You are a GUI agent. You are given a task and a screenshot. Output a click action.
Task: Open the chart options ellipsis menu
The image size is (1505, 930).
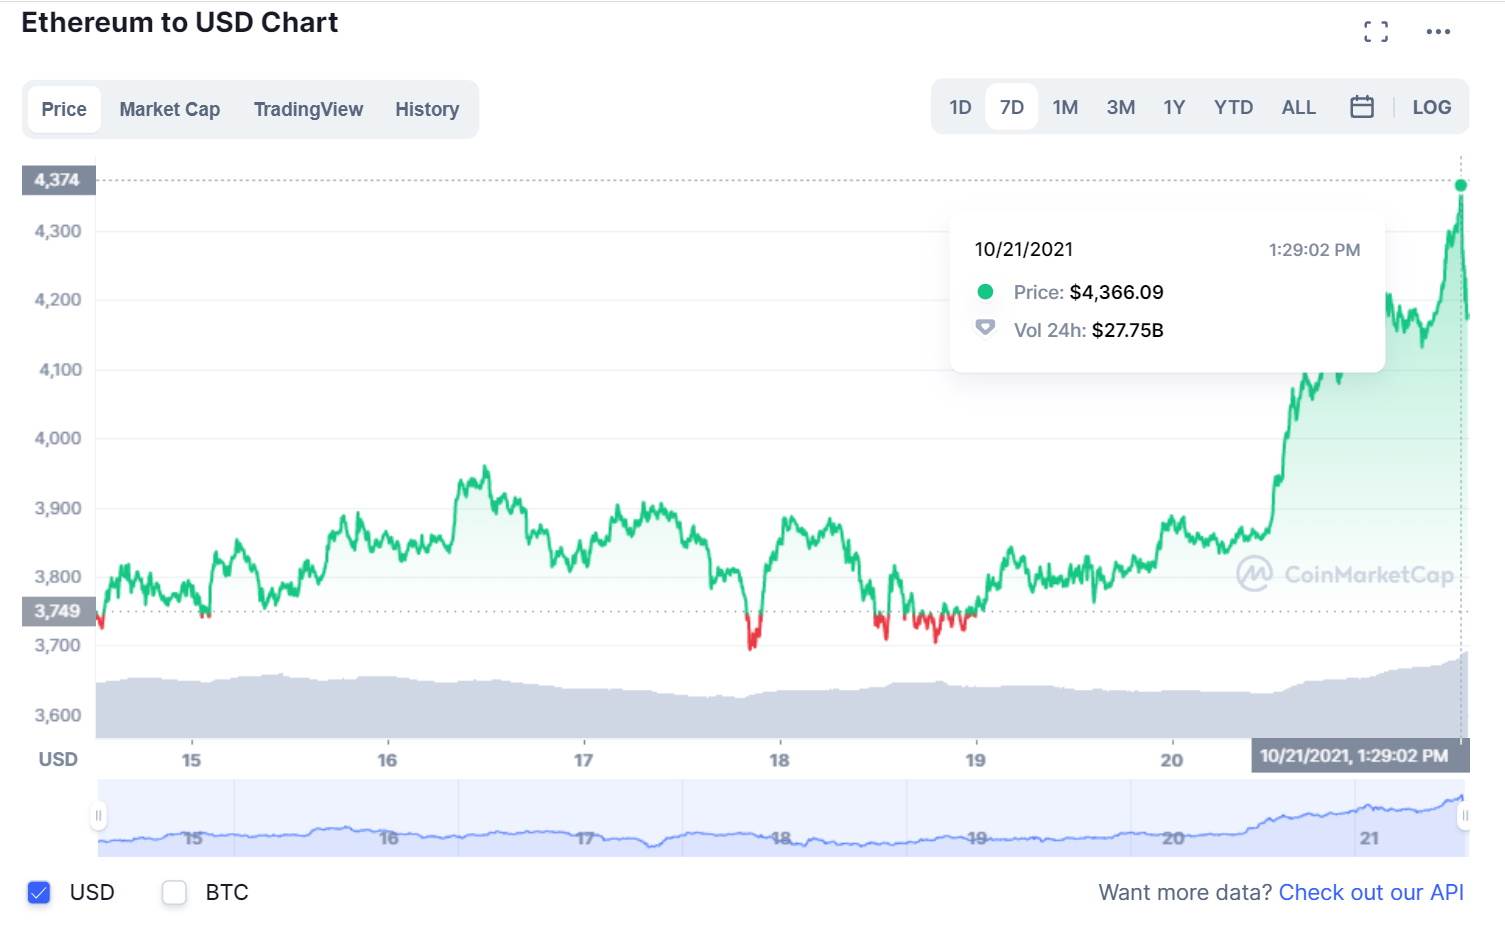point(1437,31)
